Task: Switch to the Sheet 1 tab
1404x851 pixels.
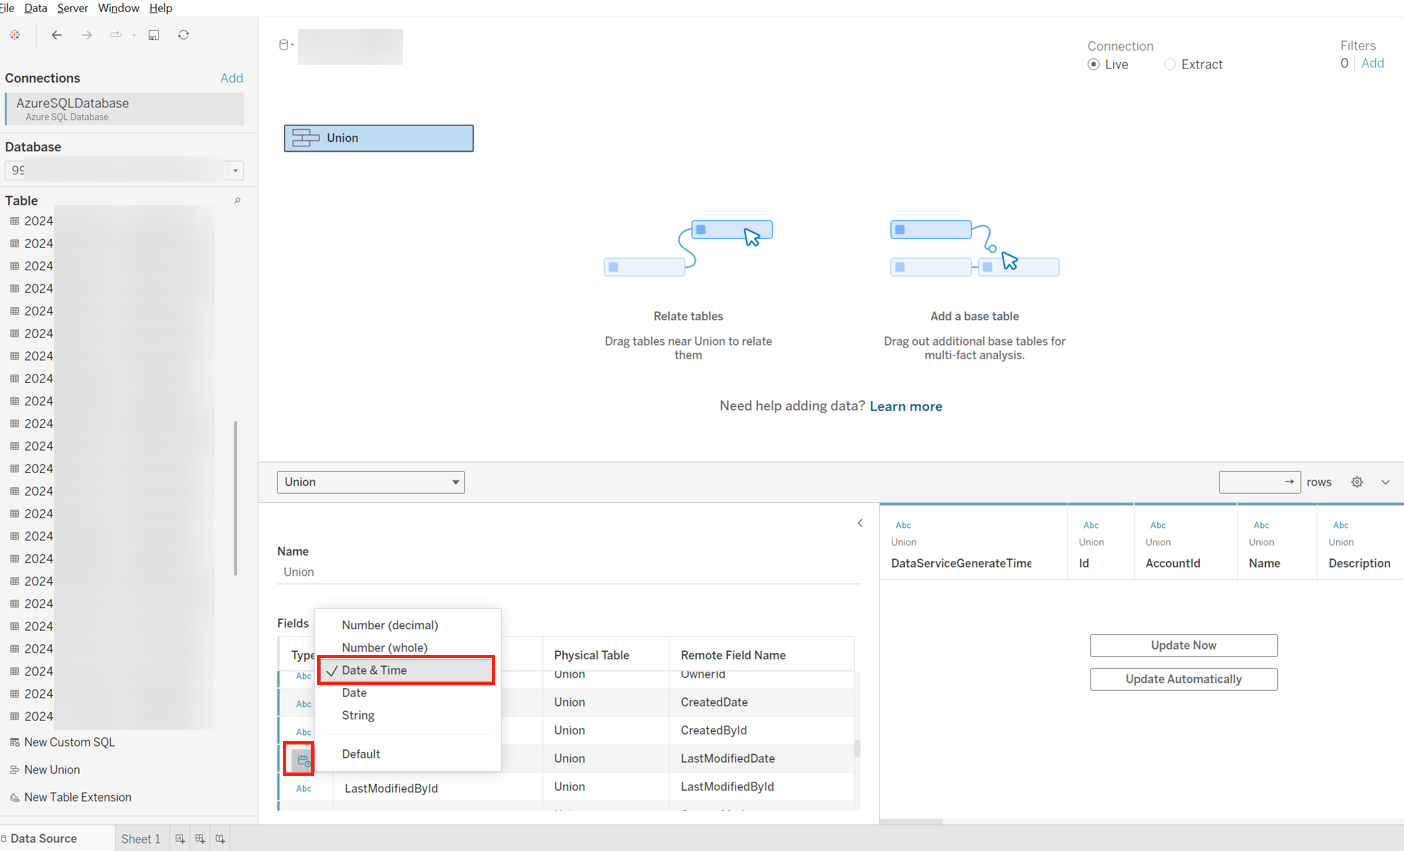Action: (140, 838)
